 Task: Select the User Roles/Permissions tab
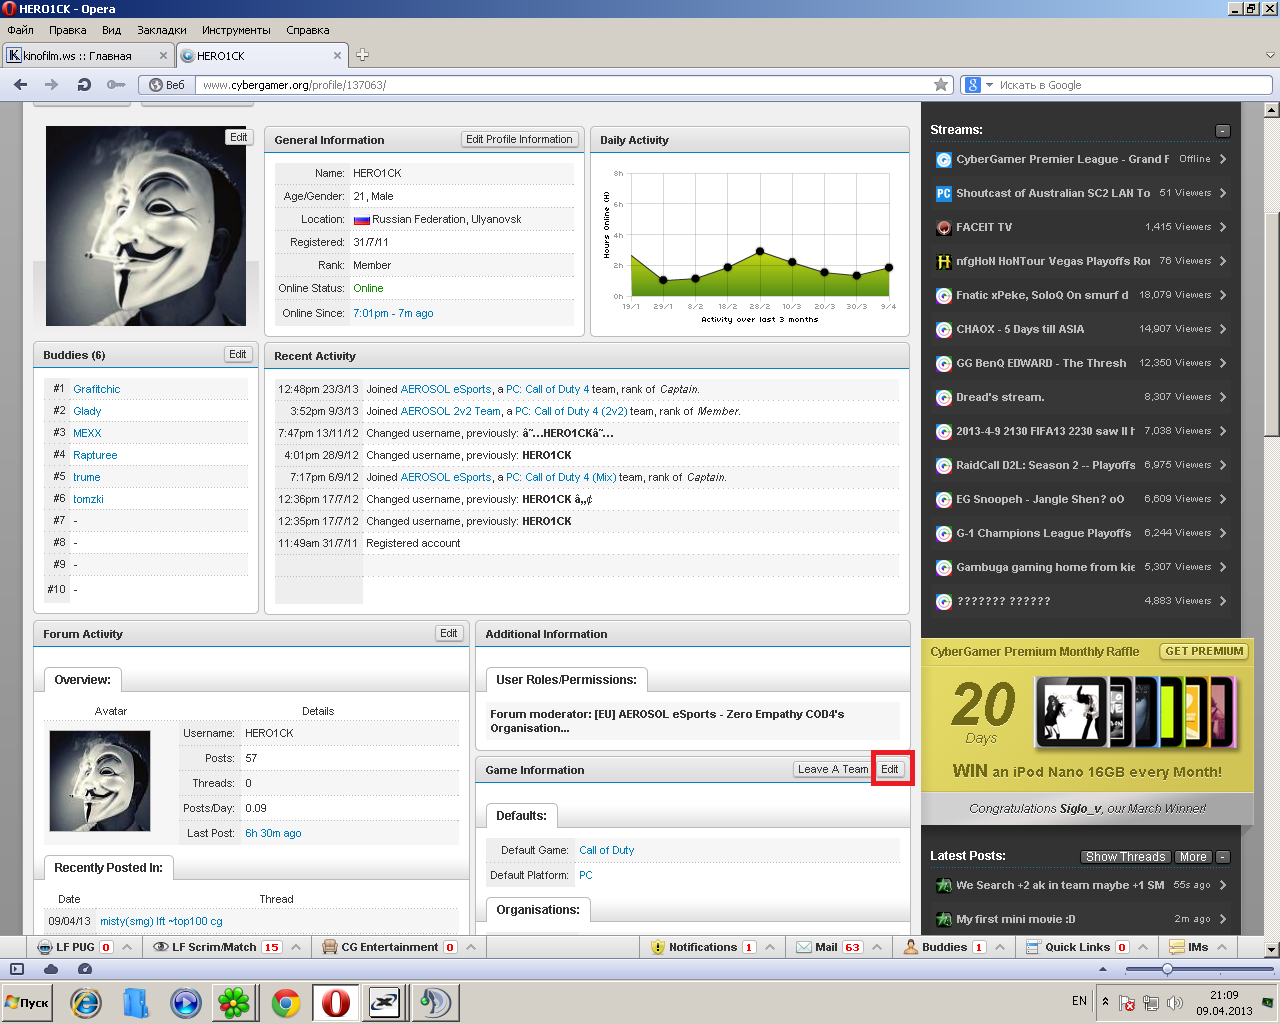tap(566, 680)
